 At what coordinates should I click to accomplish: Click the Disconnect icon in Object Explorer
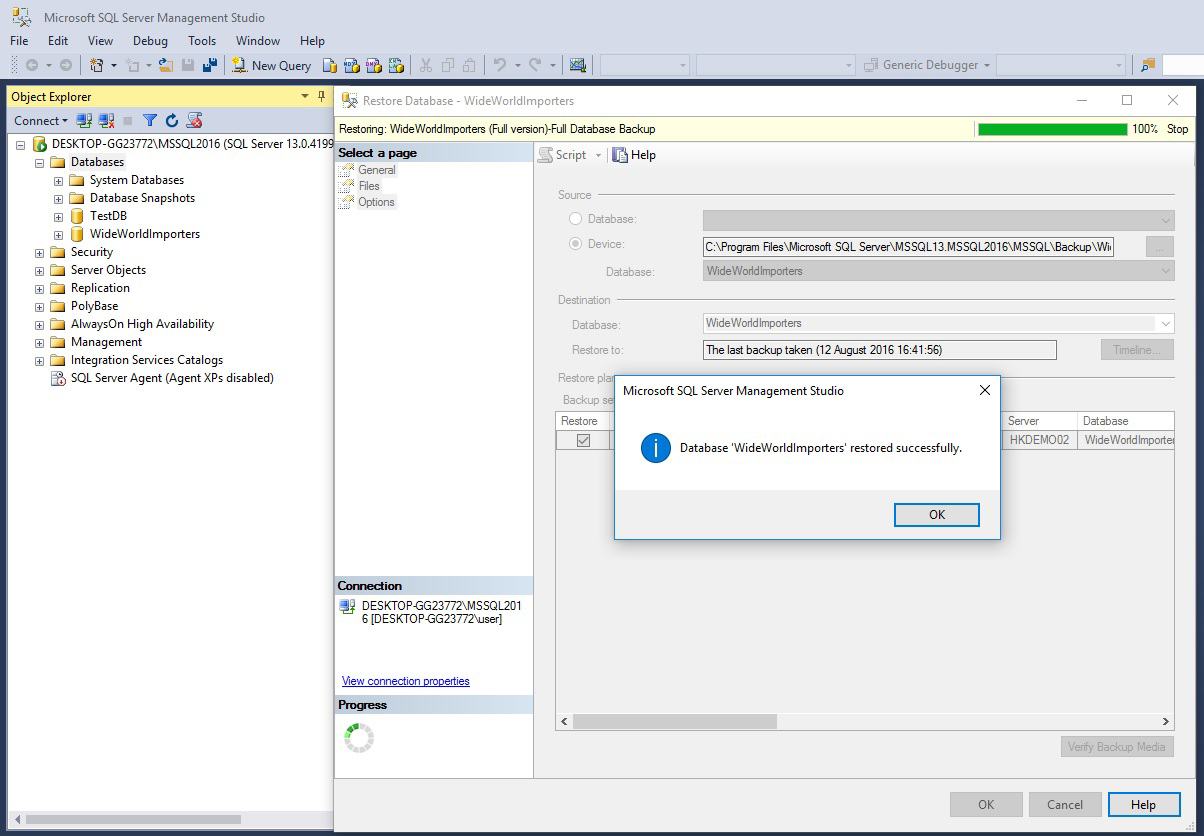tap(106, 121)
